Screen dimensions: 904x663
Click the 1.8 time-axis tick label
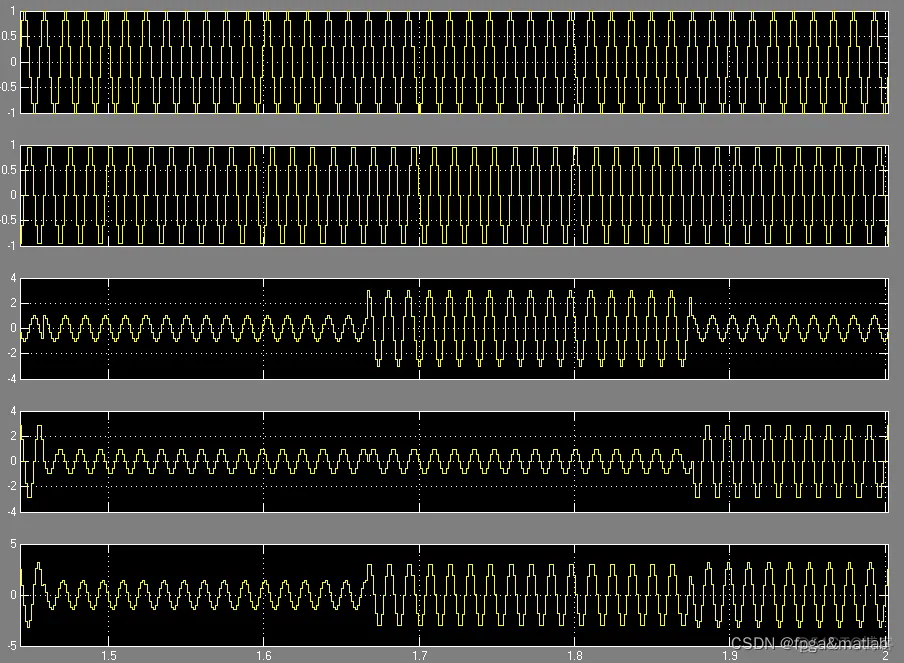tap(574, 656)
